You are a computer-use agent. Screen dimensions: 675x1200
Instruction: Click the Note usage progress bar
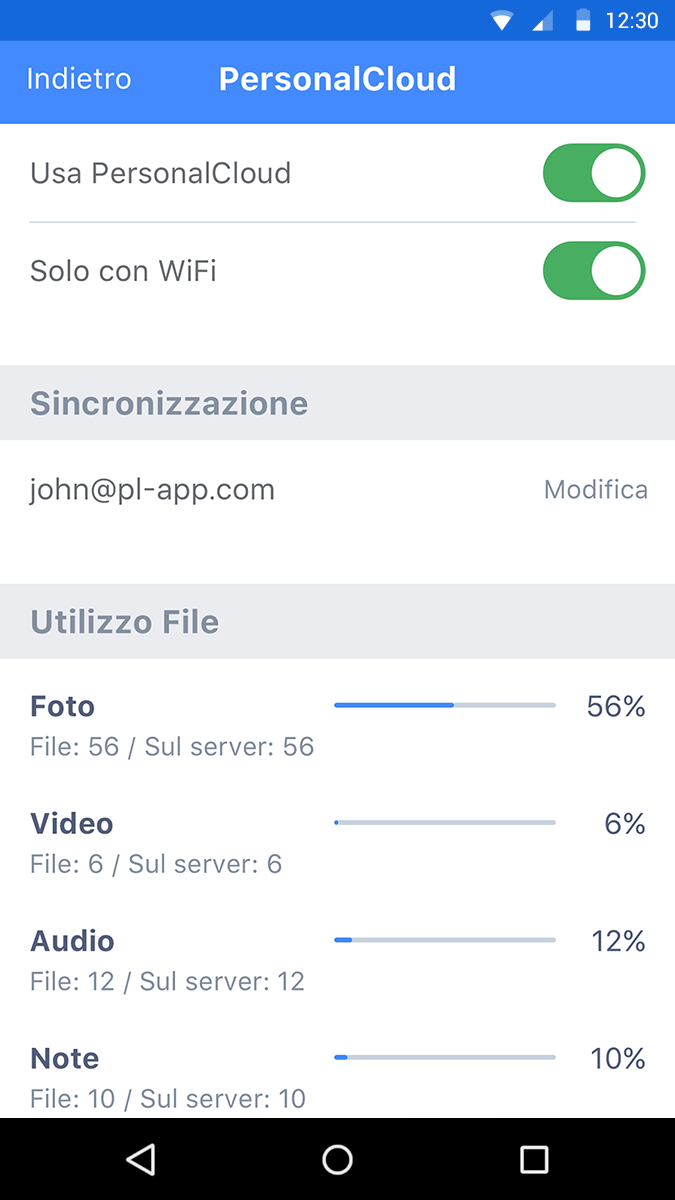click(x=444, y=1057)
